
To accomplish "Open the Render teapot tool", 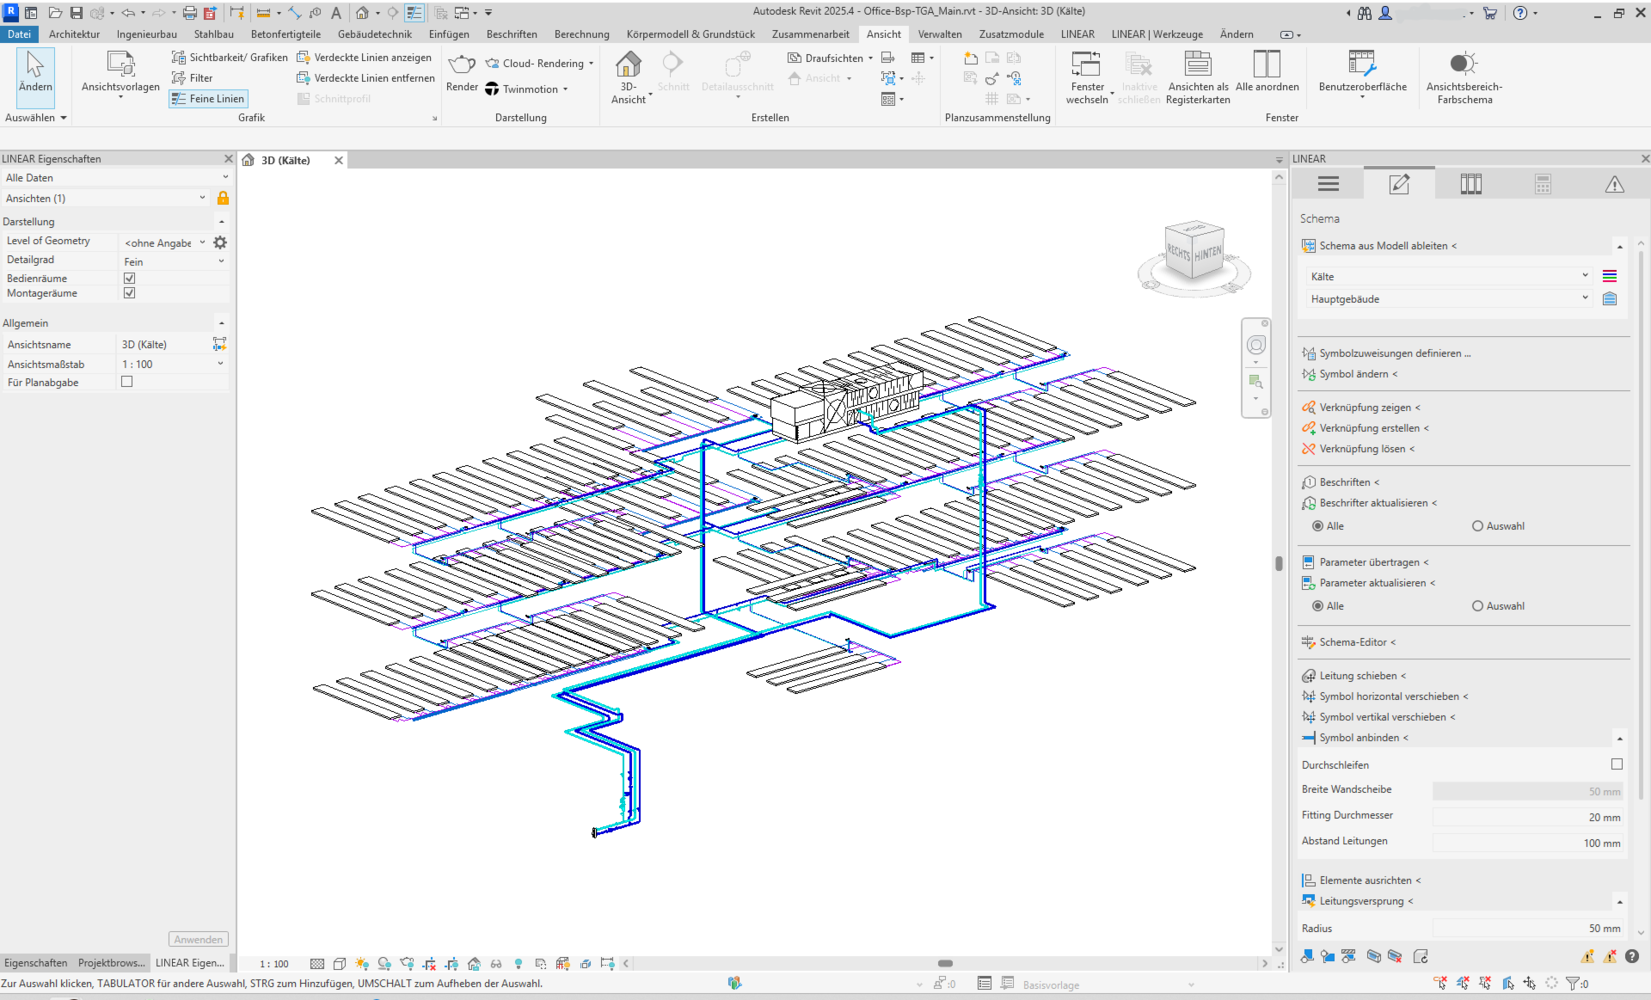I will 461,66.
